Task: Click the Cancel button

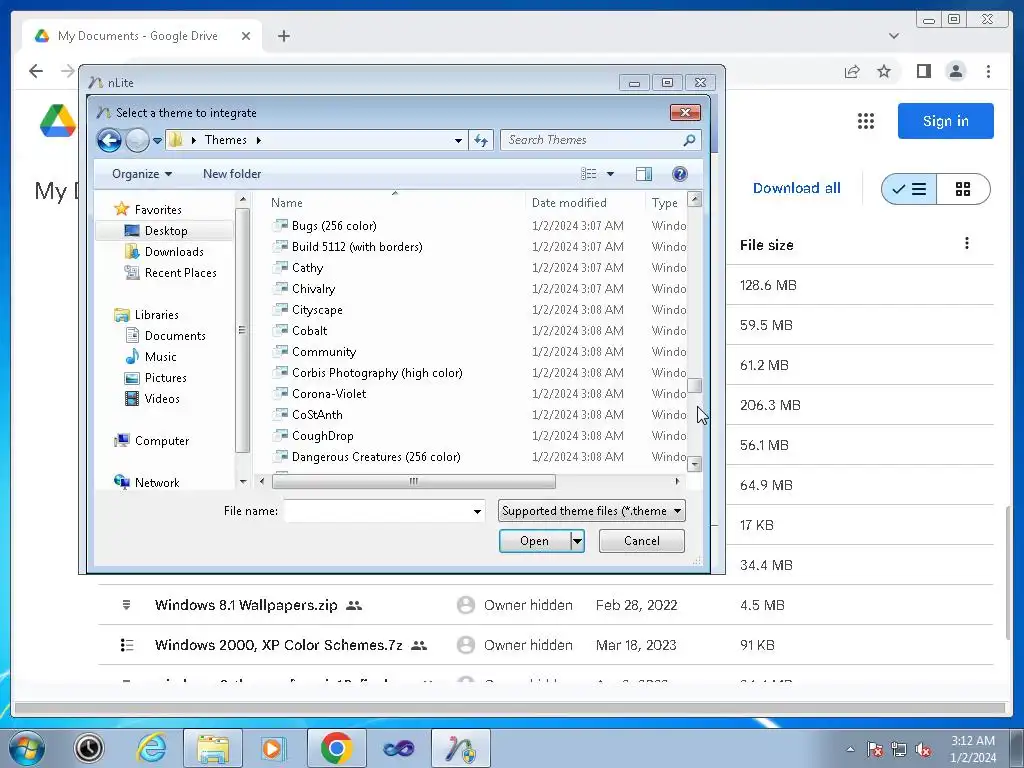Action: [641, 541]
